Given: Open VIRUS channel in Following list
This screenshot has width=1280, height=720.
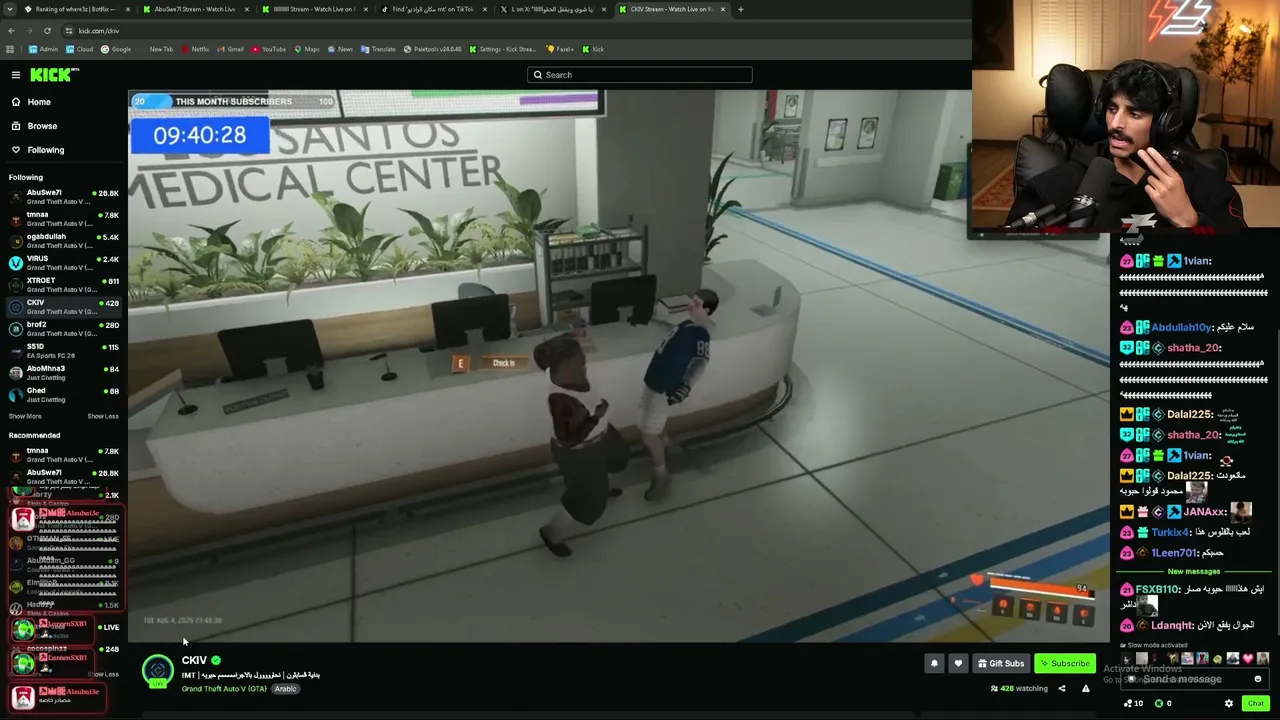Looking at the screenshot, I should (x=64, y=263).
